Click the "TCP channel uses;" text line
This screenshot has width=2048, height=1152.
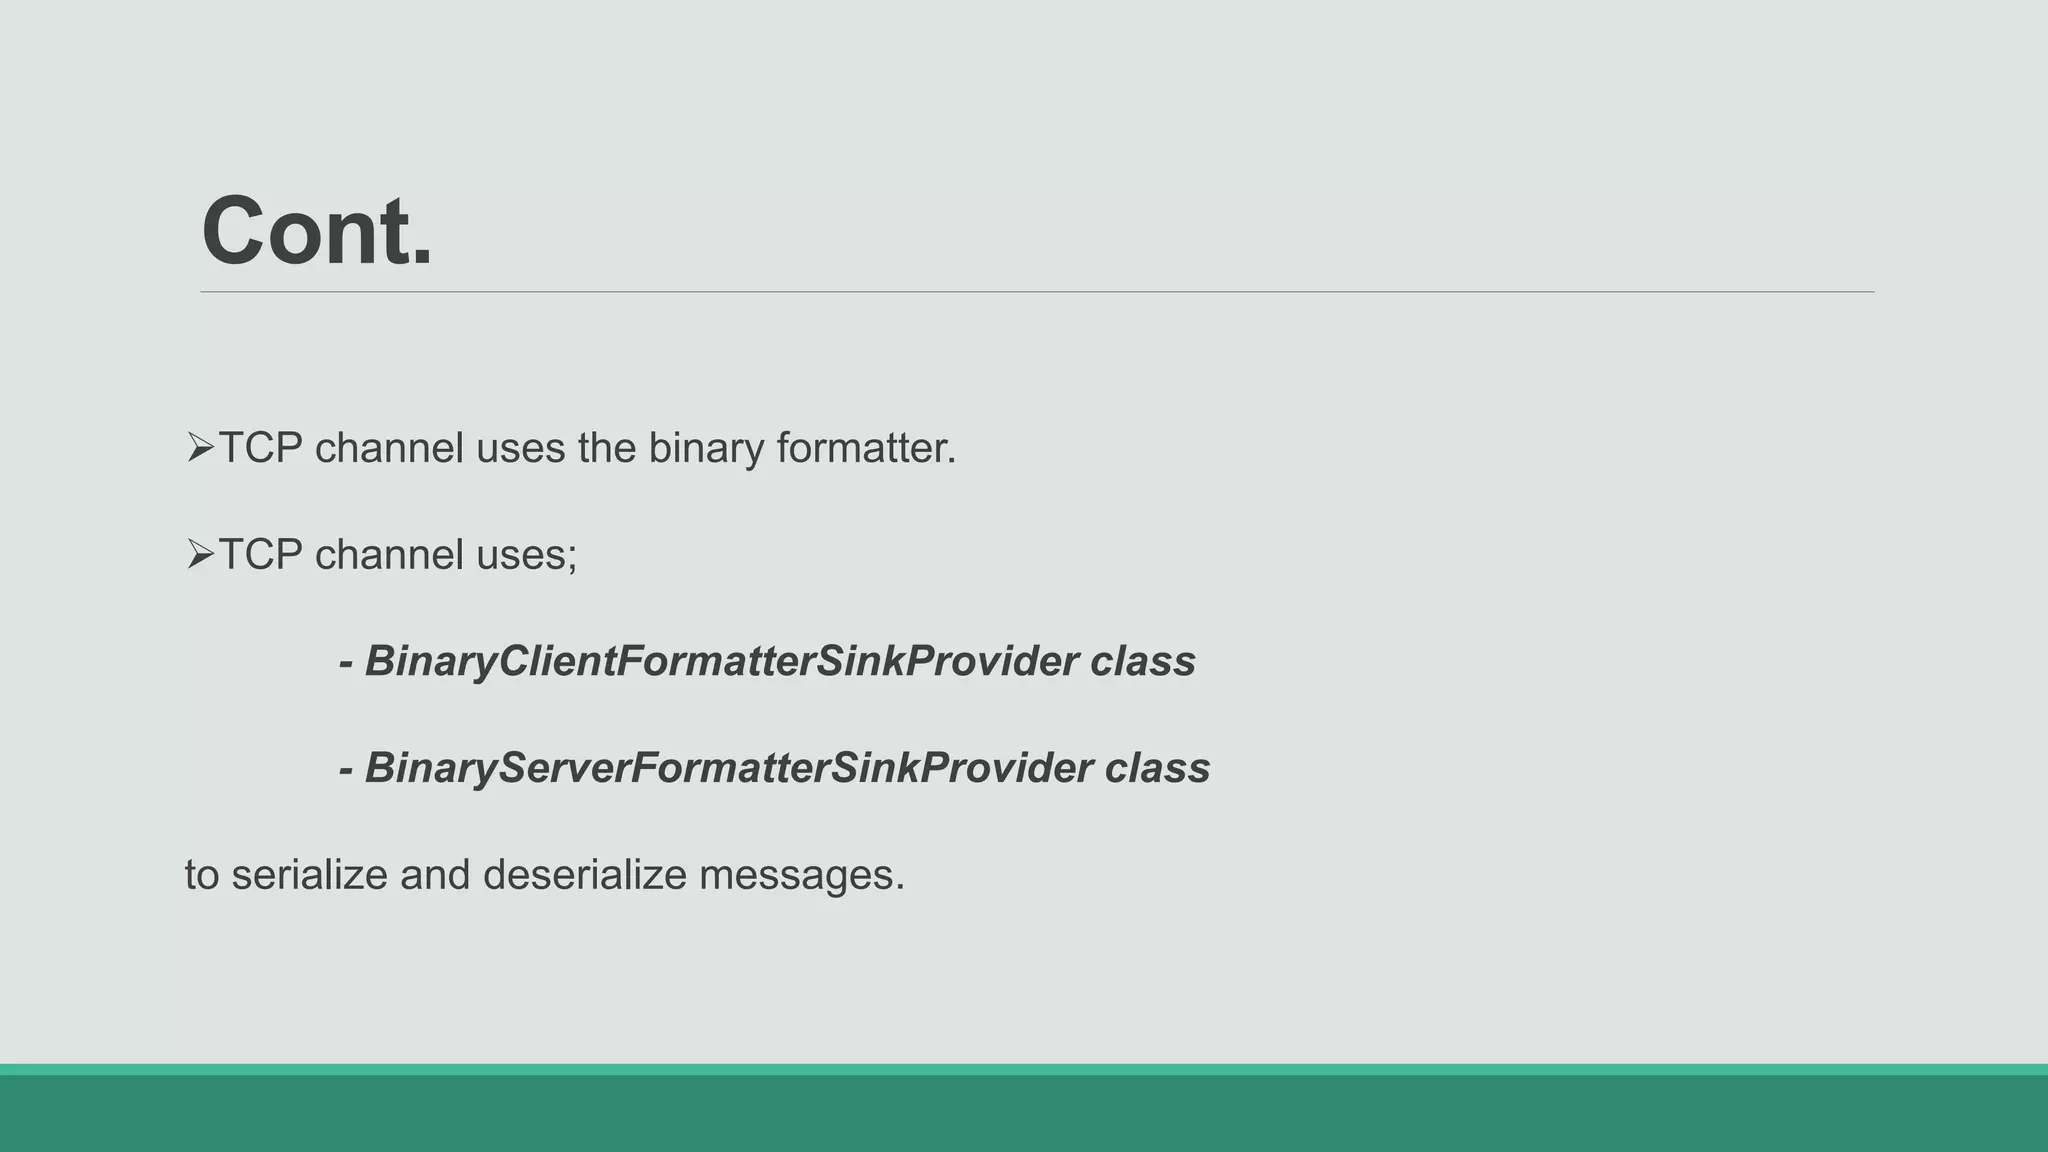pos(397,555)
